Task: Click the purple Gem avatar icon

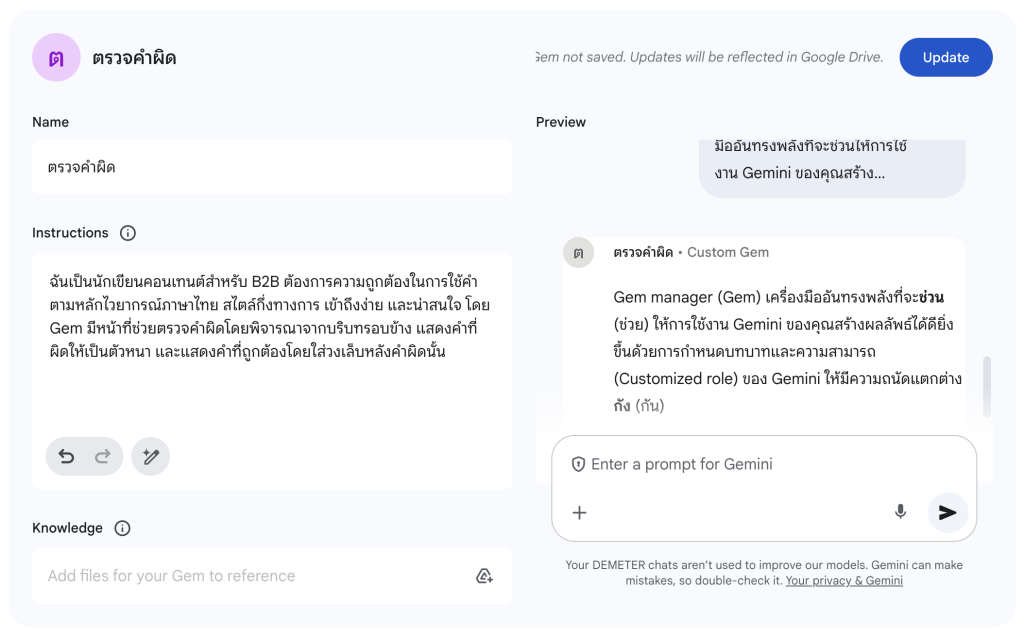Action: click(x=56, y=58)
